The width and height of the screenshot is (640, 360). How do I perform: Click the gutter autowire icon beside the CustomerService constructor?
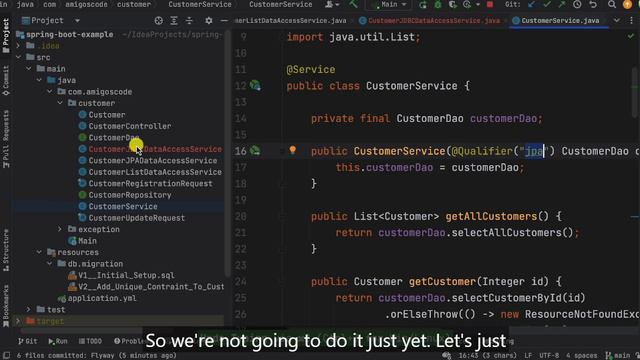[x=255, y=151]
